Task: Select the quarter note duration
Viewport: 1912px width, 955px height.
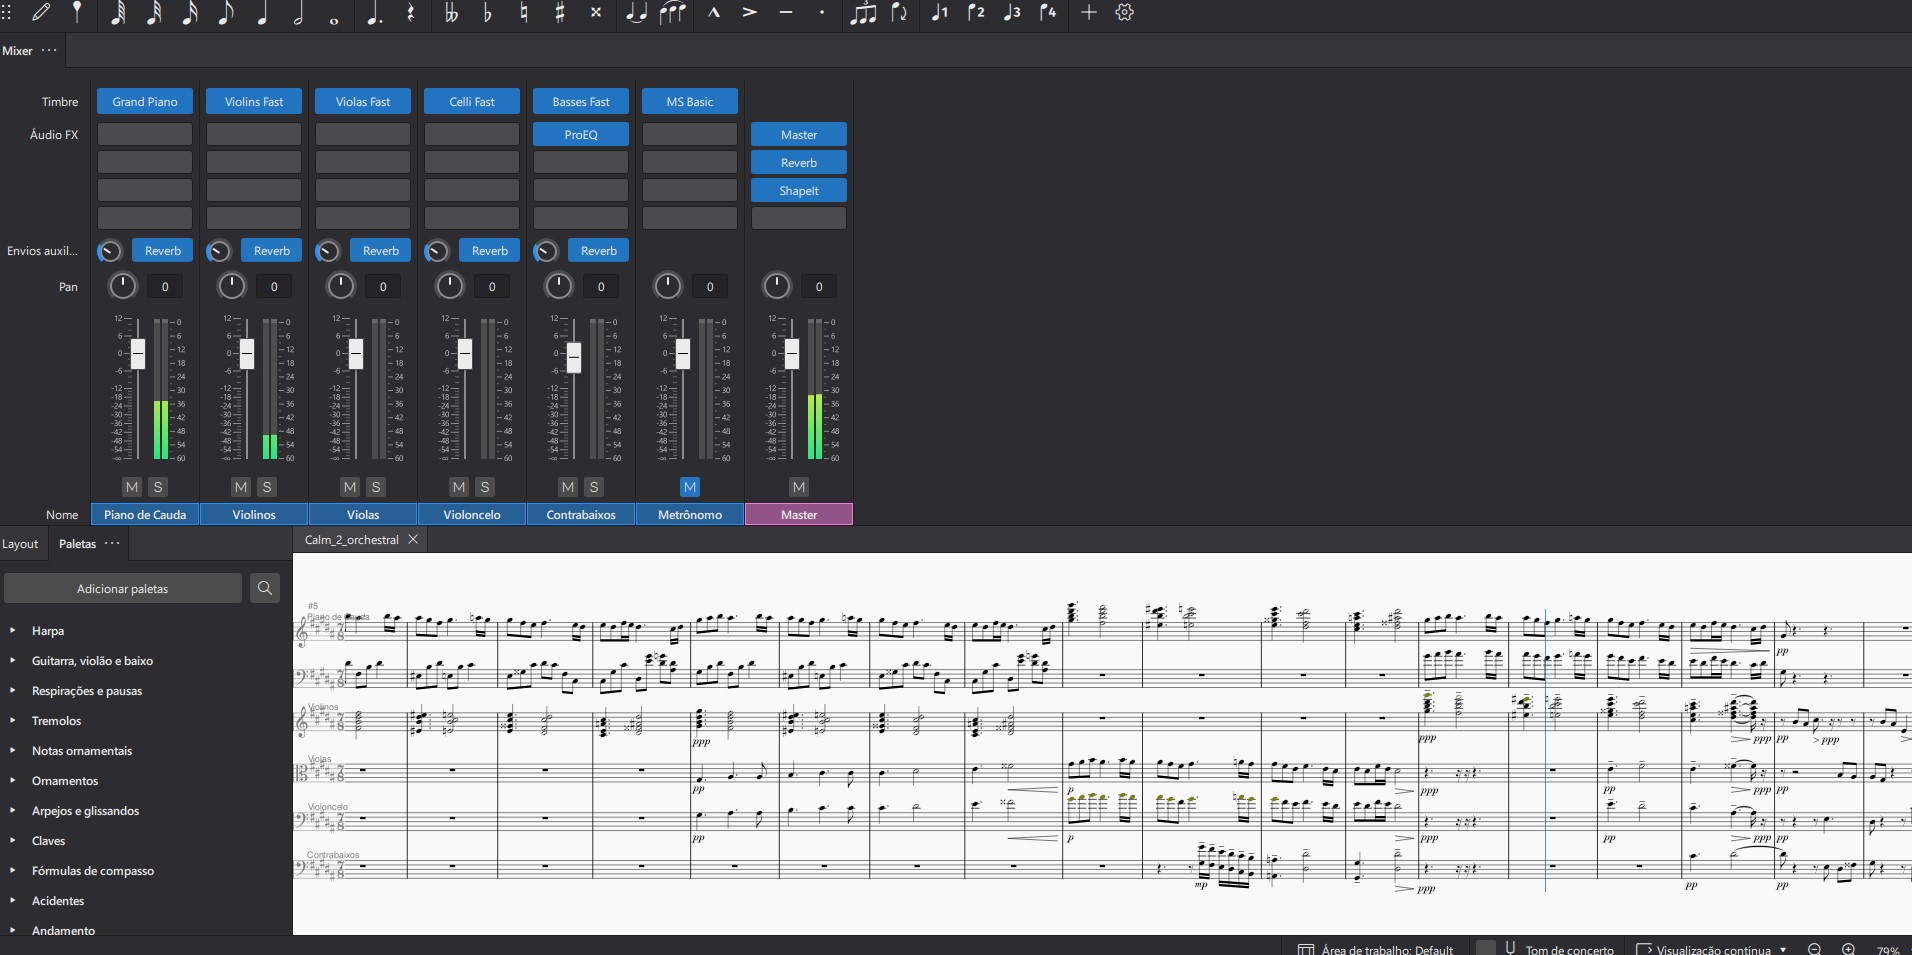Action: (262, 13)
